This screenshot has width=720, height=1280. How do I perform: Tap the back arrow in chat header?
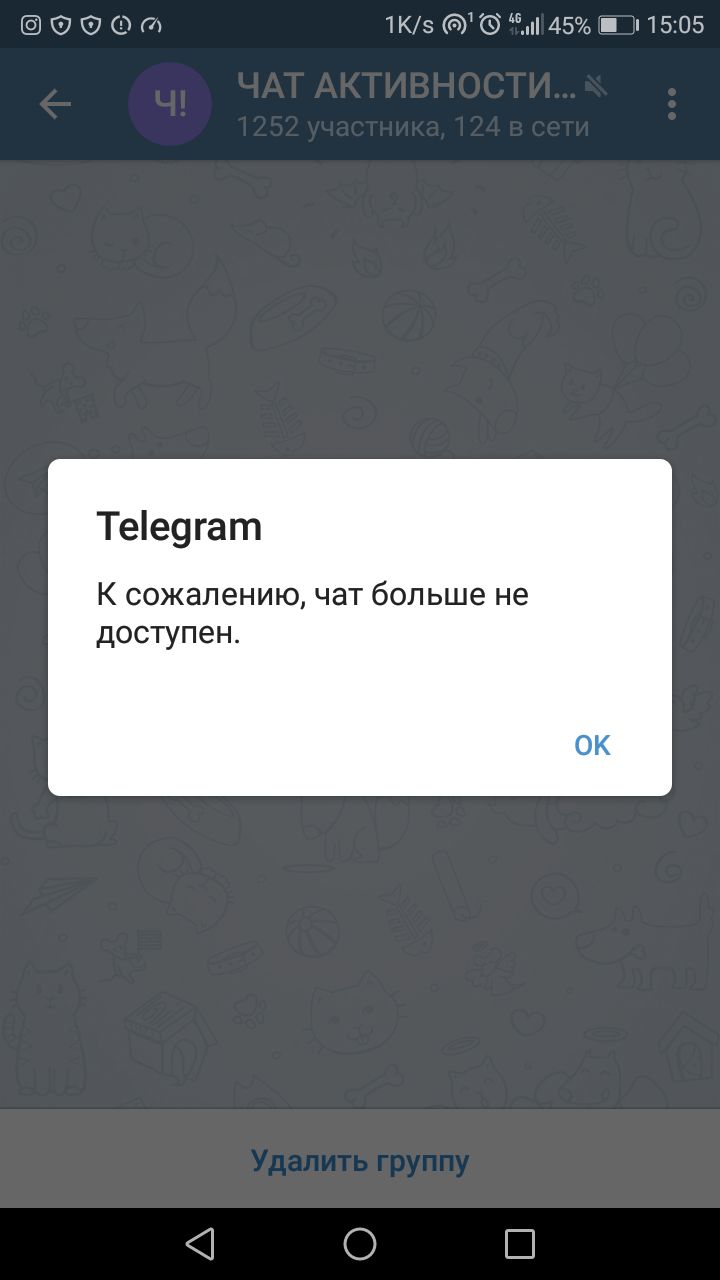click(x=55, y=104)
